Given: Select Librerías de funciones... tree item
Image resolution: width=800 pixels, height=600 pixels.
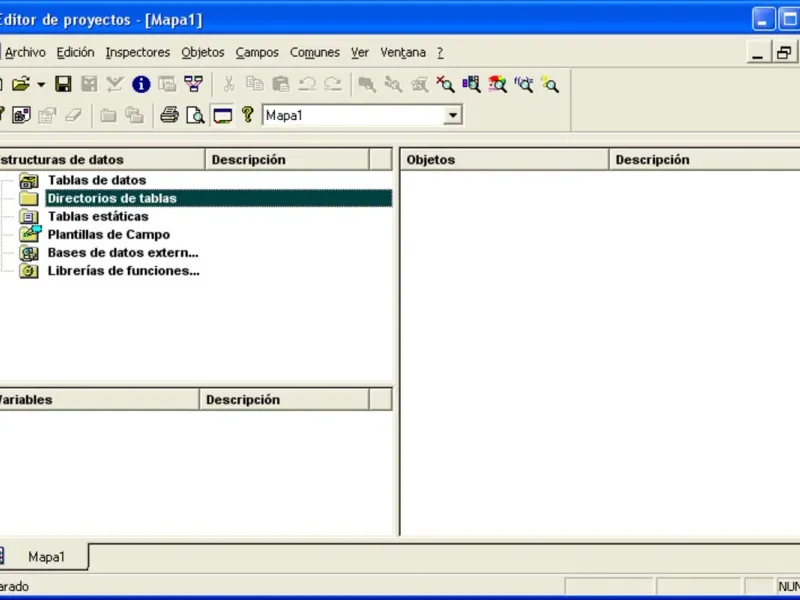Looking at the screenshot, I should click(123, 271).
